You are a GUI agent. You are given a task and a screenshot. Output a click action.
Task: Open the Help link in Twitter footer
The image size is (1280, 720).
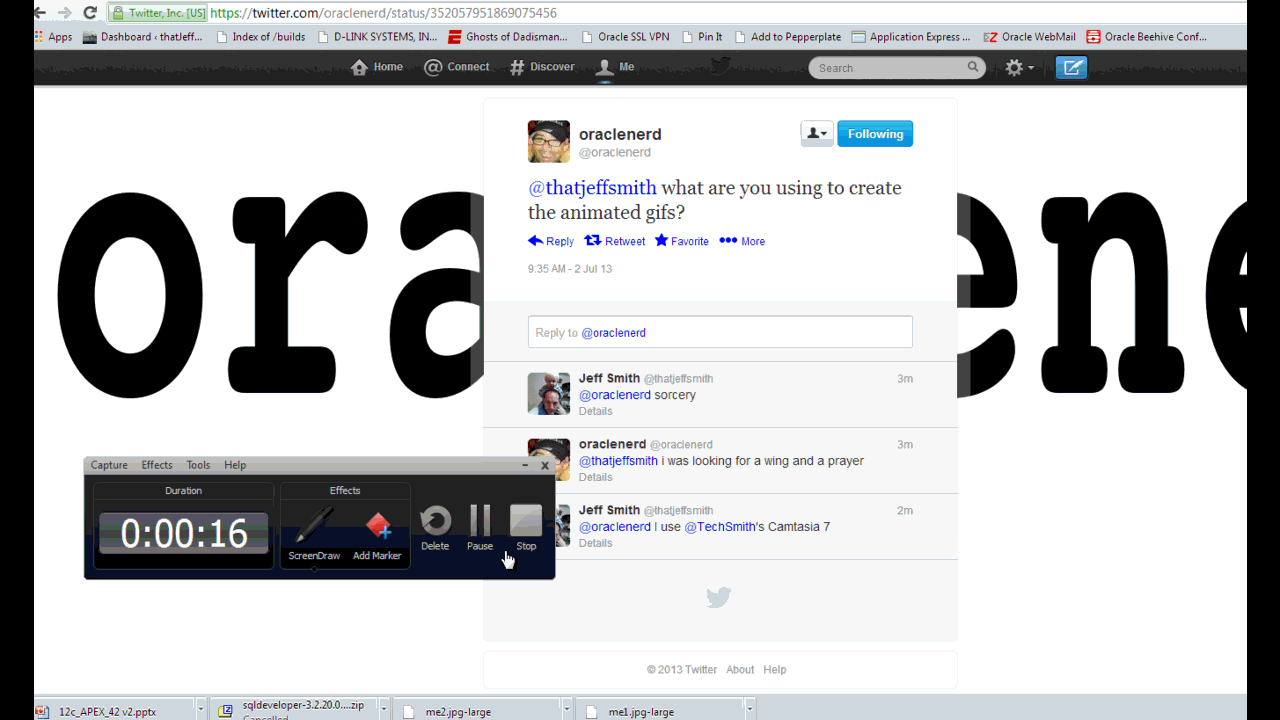775,670
